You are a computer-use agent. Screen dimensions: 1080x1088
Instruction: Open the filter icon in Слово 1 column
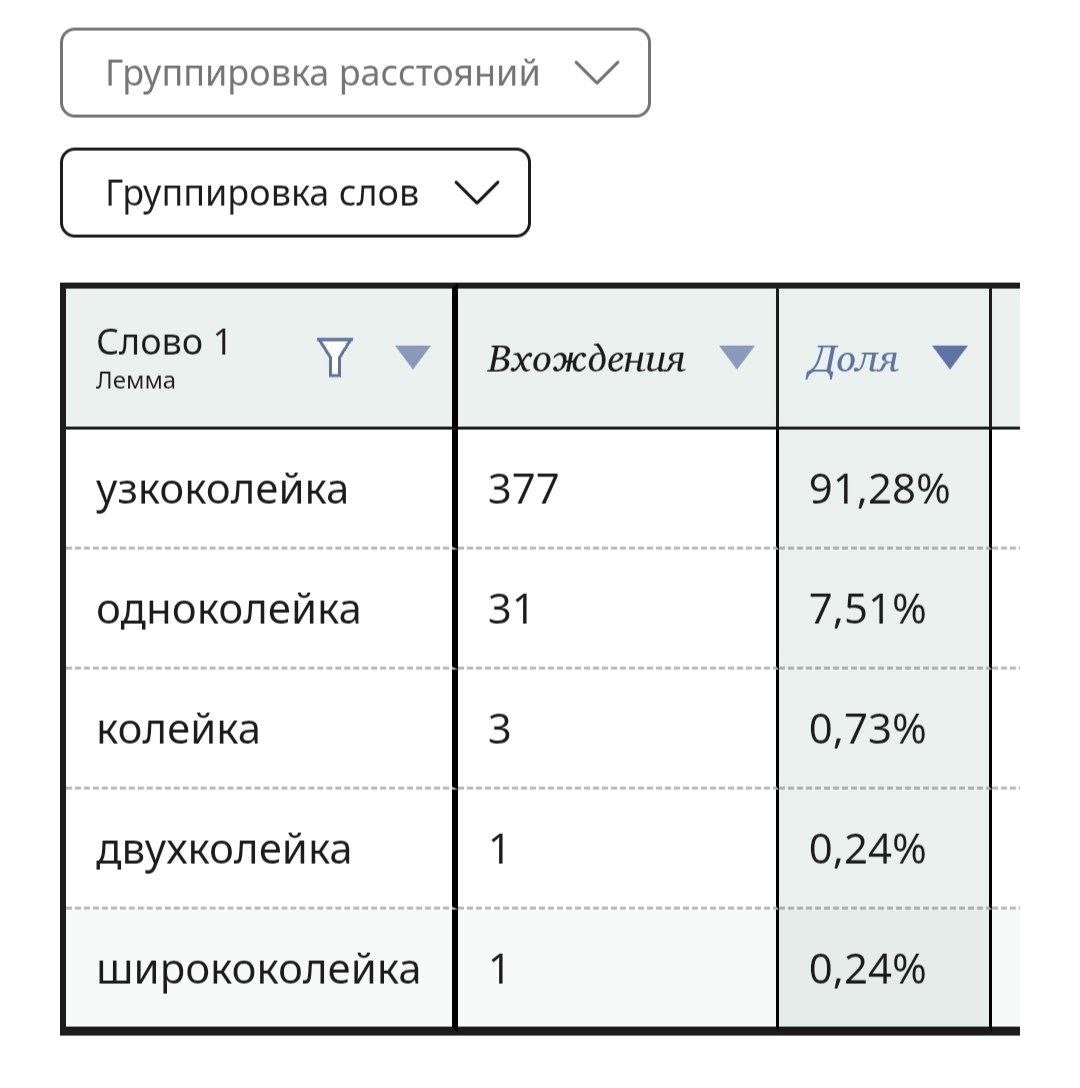(x=335, y=357)
